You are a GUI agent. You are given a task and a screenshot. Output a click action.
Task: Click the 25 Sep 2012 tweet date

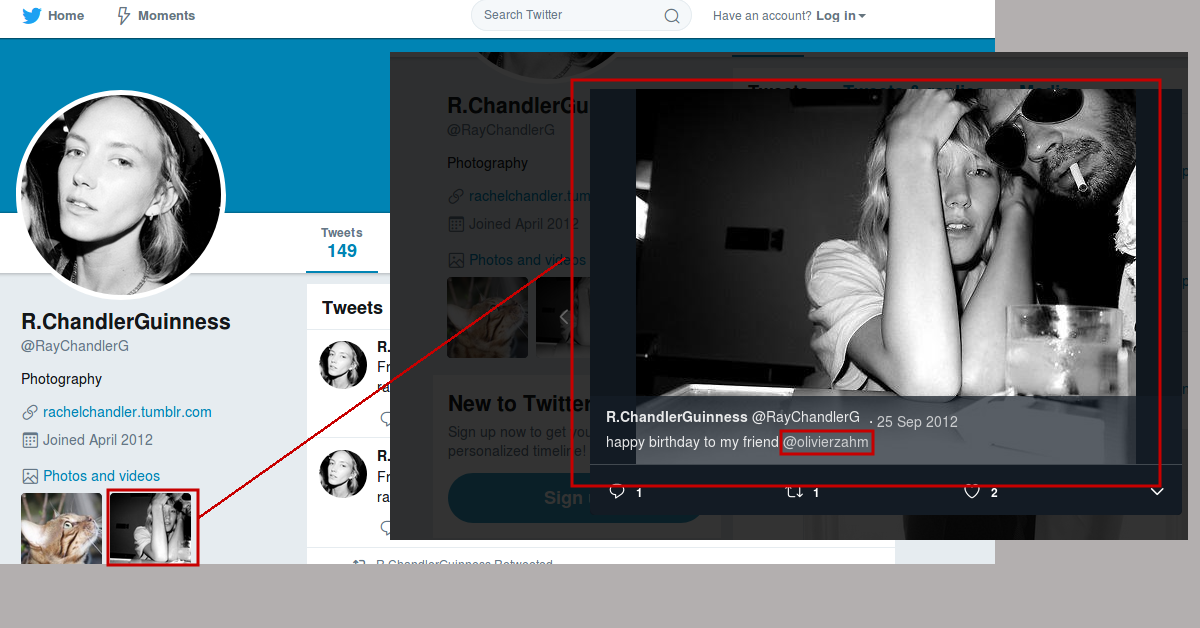(x=917, y=421)
